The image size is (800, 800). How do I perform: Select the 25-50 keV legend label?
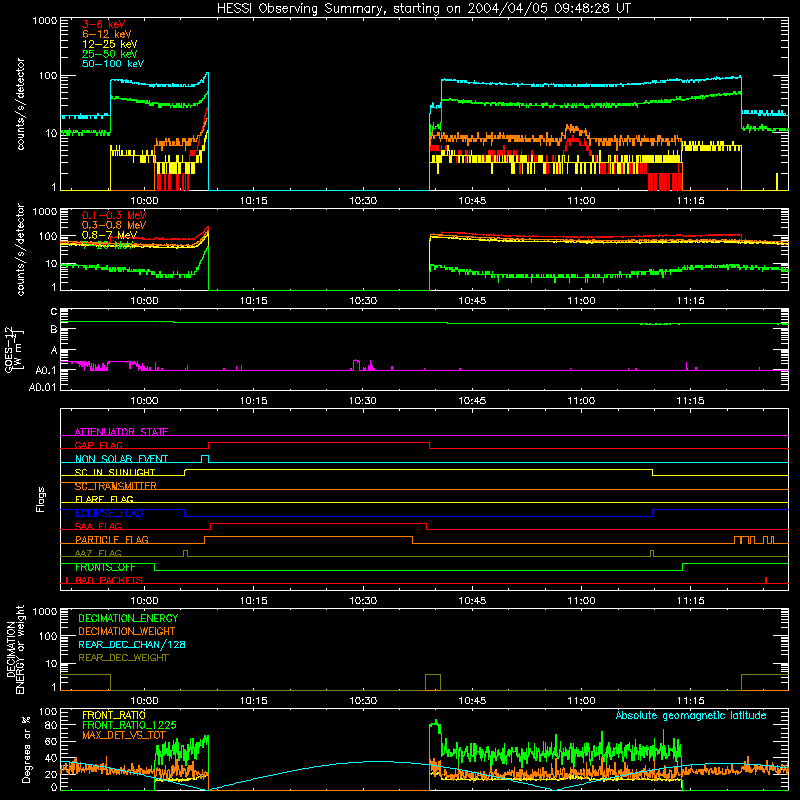click(110, 54)
